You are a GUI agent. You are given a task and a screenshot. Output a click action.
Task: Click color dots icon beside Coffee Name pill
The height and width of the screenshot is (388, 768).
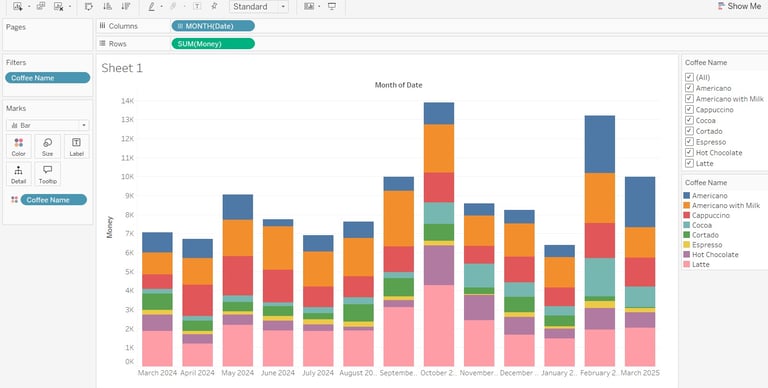tap(14, 200)
